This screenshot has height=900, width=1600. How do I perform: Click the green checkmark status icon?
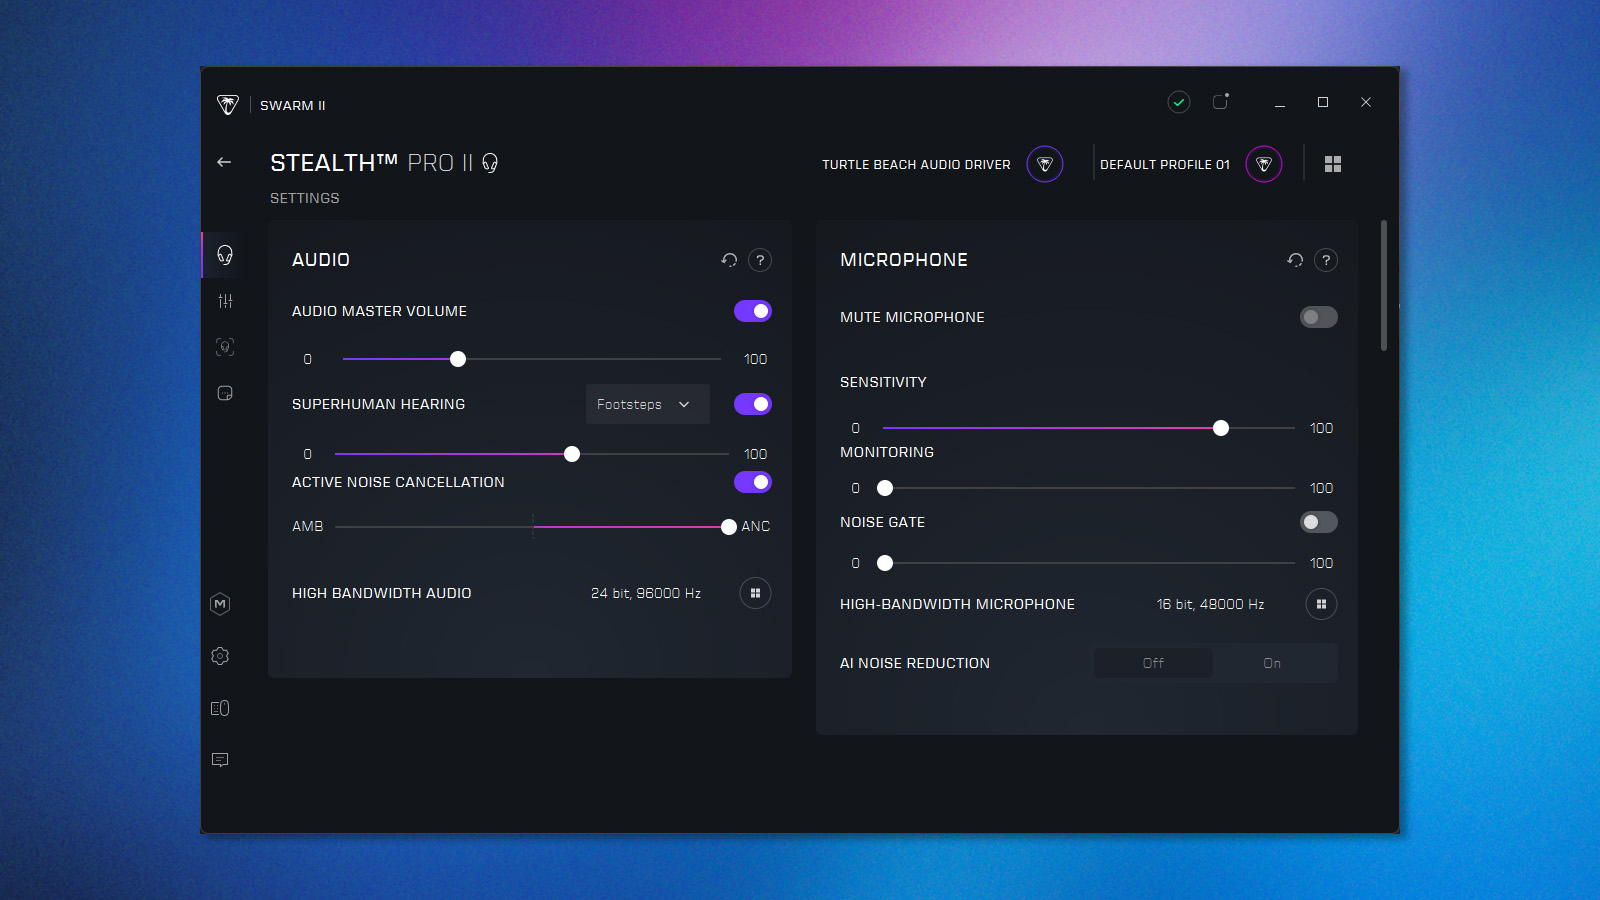(1179, 102)
